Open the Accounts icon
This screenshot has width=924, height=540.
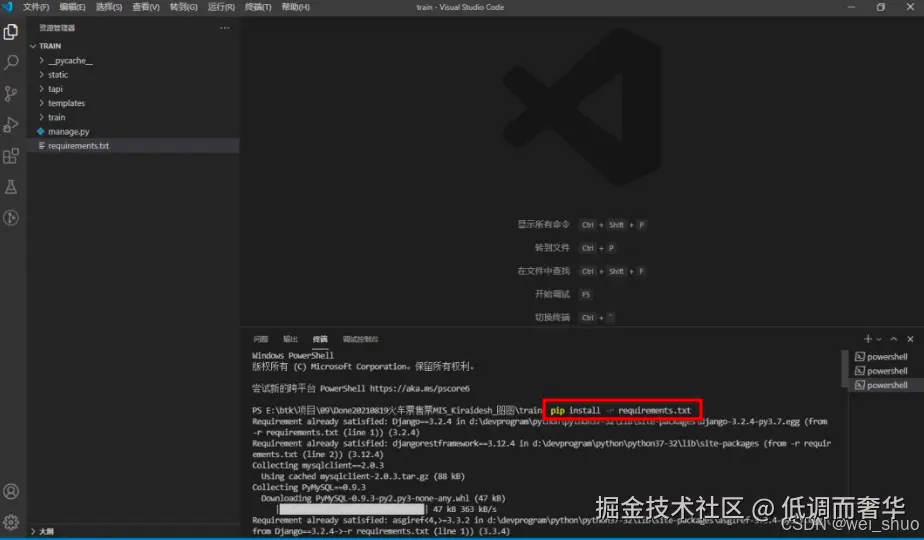(11, 492)
